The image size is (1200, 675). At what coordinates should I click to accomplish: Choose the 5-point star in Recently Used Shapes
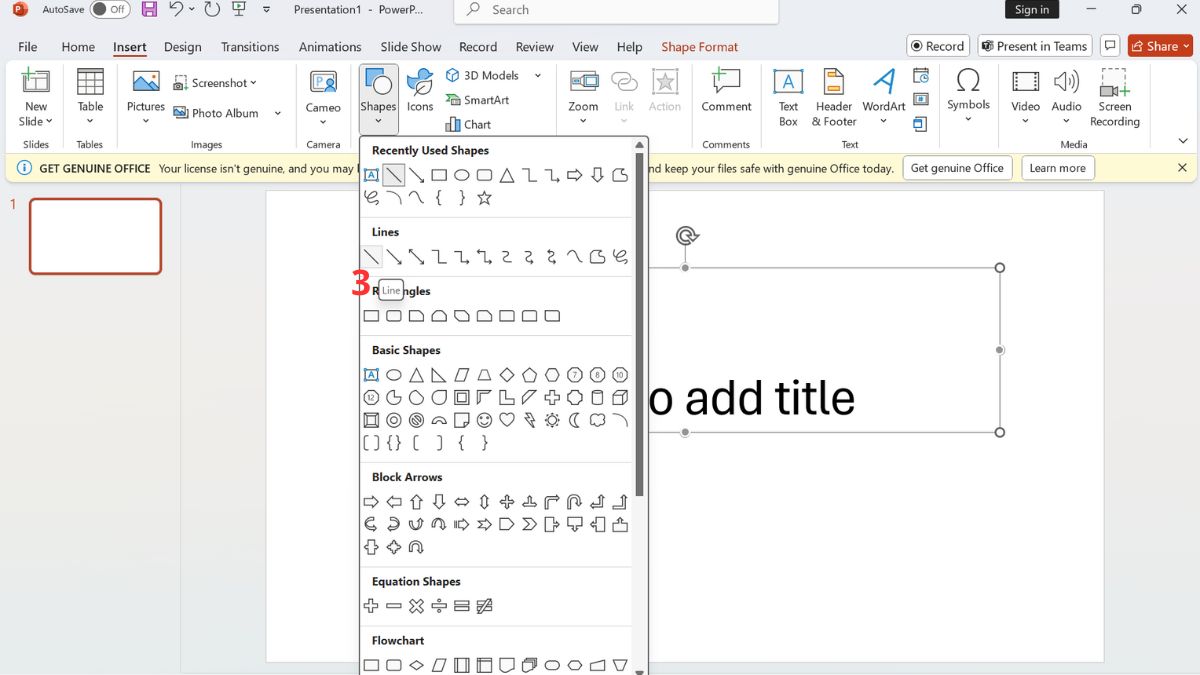coord(484,198)
